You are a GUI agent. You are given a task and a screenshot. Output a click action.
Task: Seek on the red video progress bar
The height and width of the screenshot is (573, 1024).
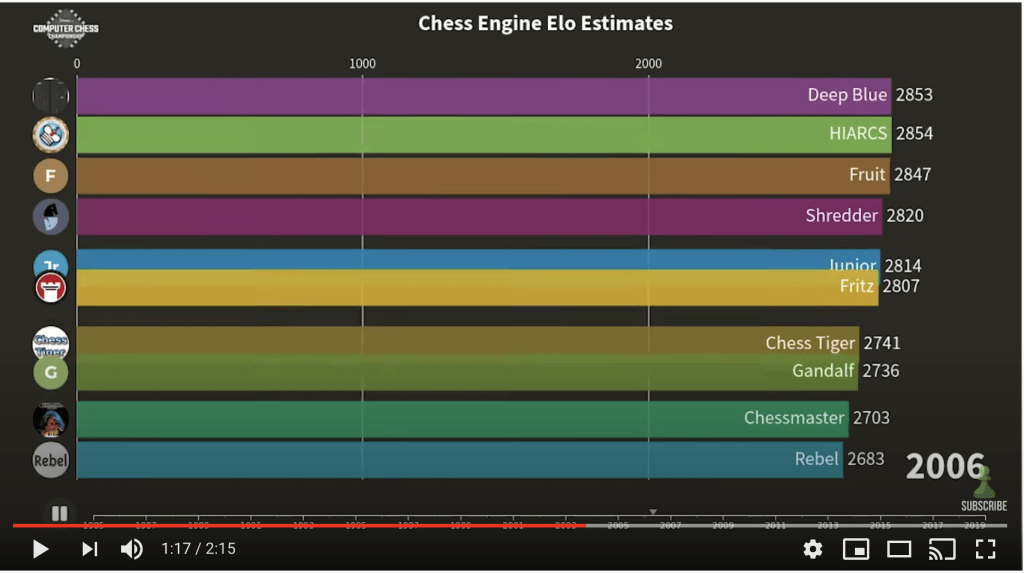click(x=300, y=525)
